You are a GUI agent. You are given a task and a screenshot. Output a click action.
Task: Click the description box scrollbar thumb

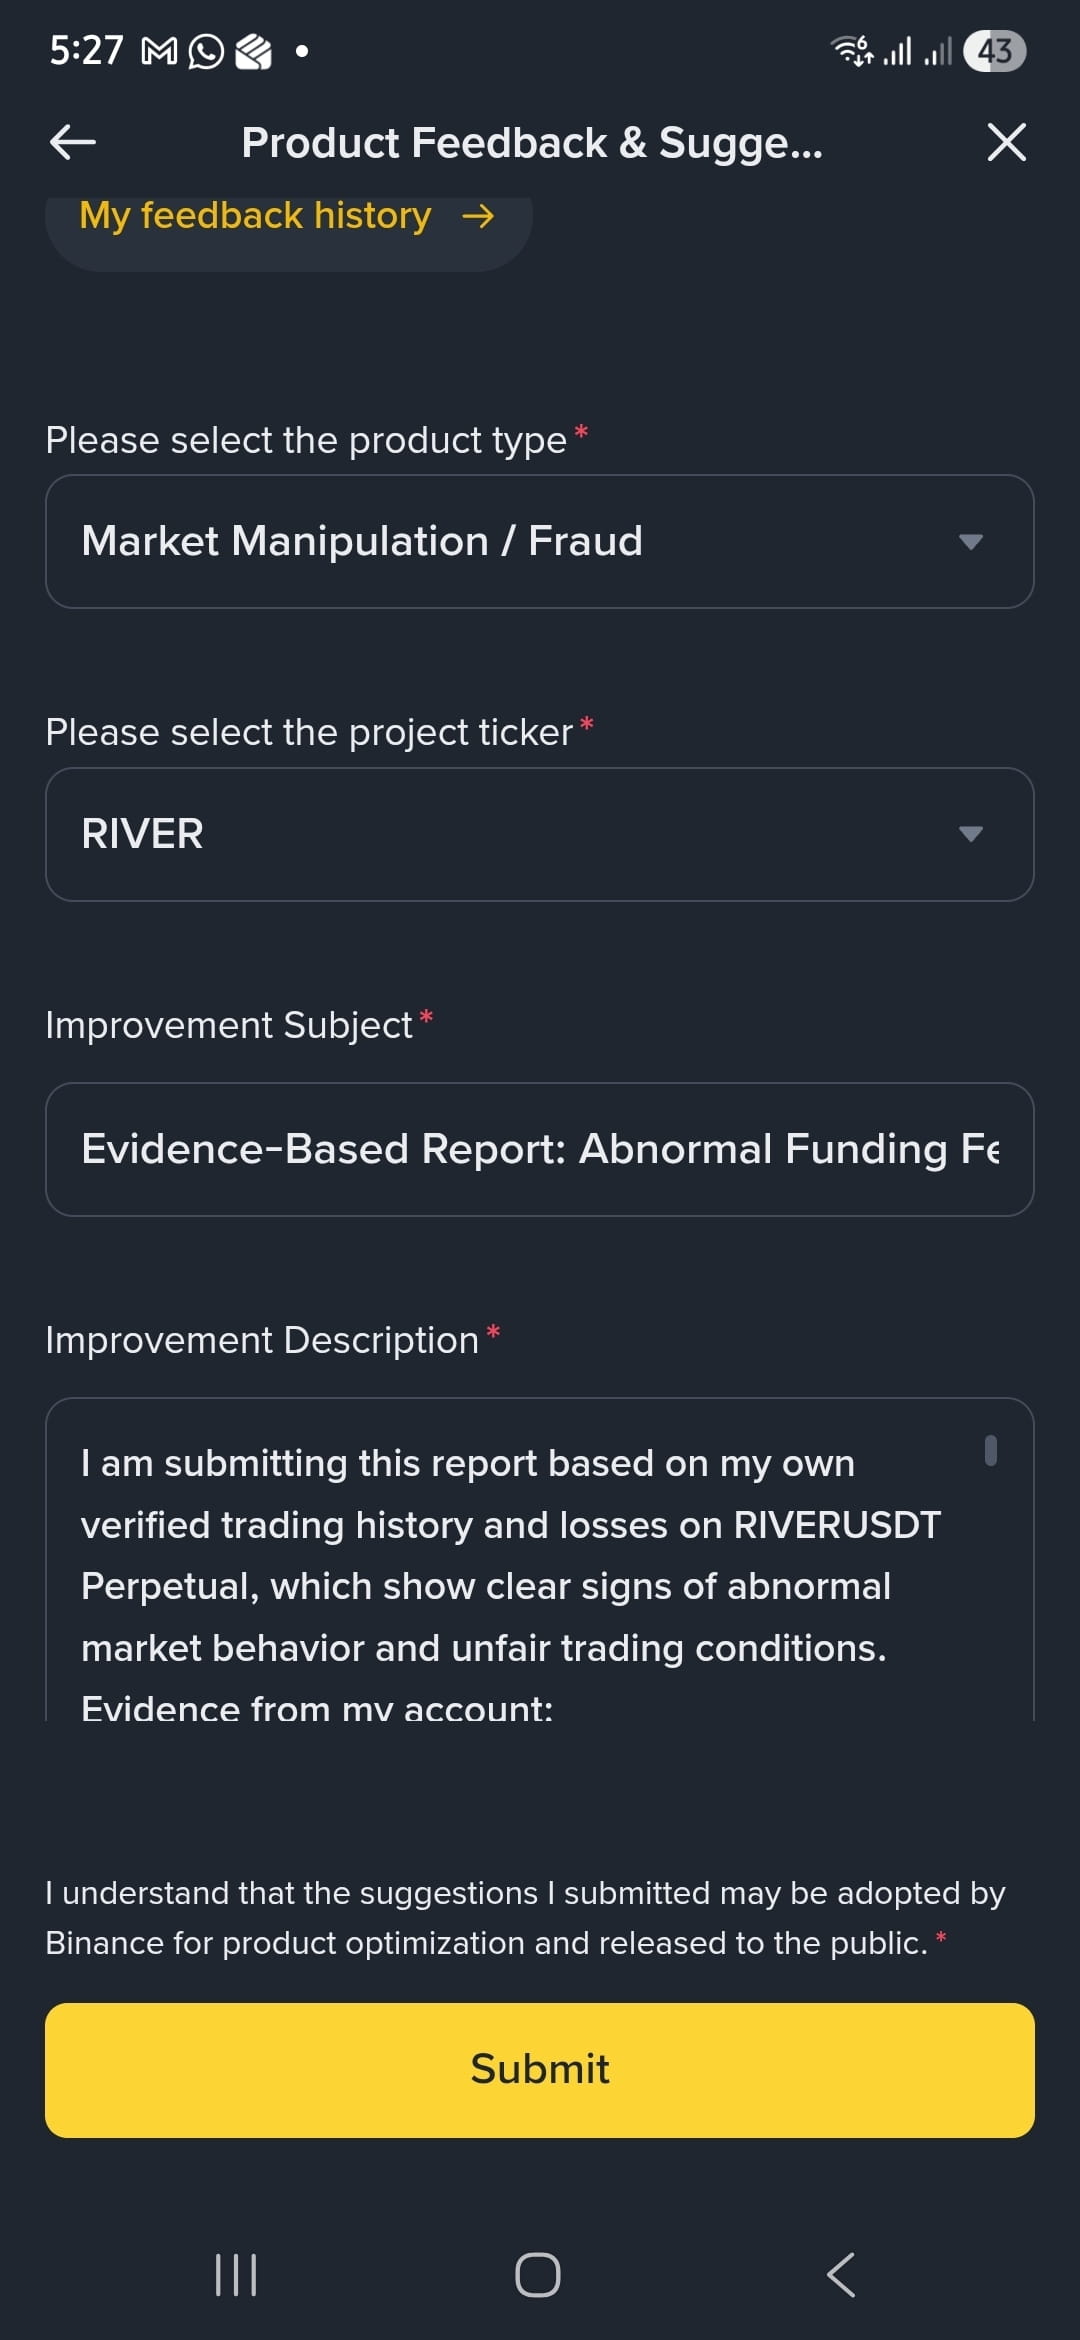990,1450
